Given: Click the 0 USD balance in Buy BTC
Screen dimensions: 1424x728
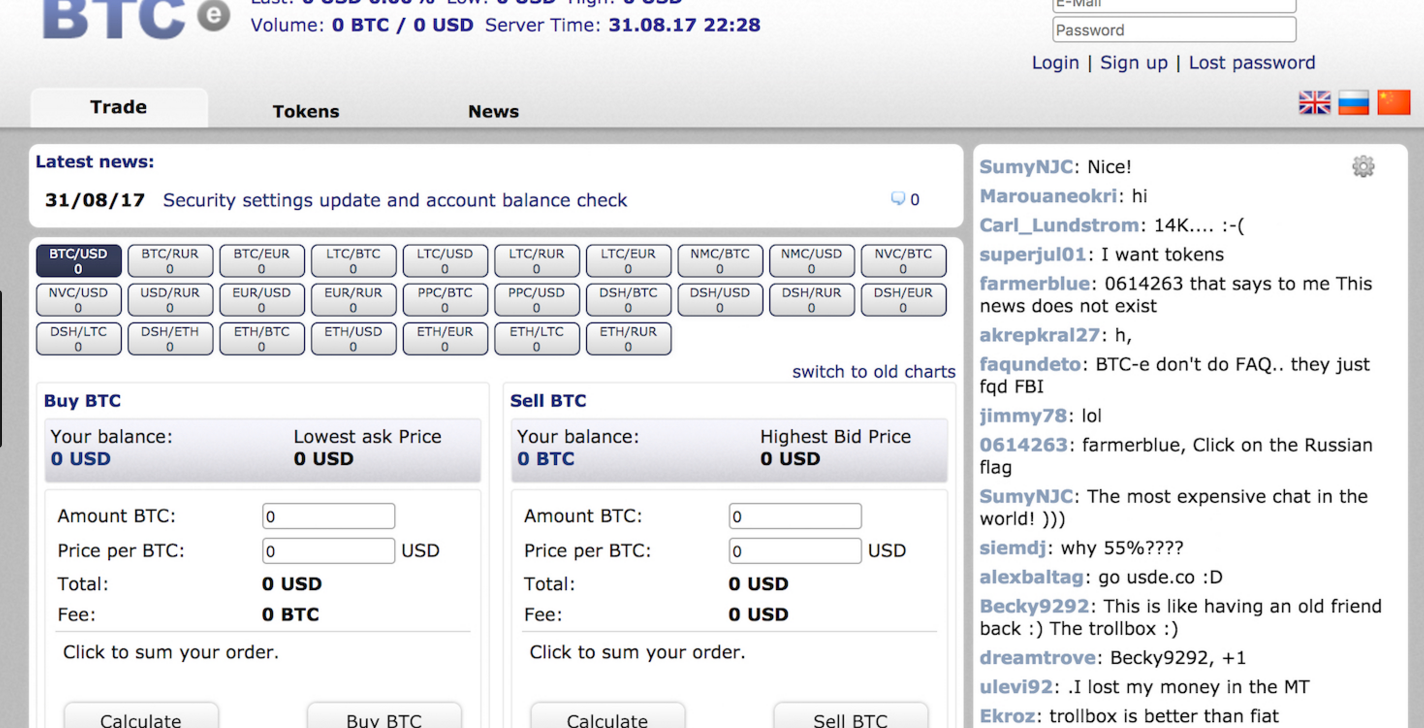Looking at the screenshot, I should (81, 459).
